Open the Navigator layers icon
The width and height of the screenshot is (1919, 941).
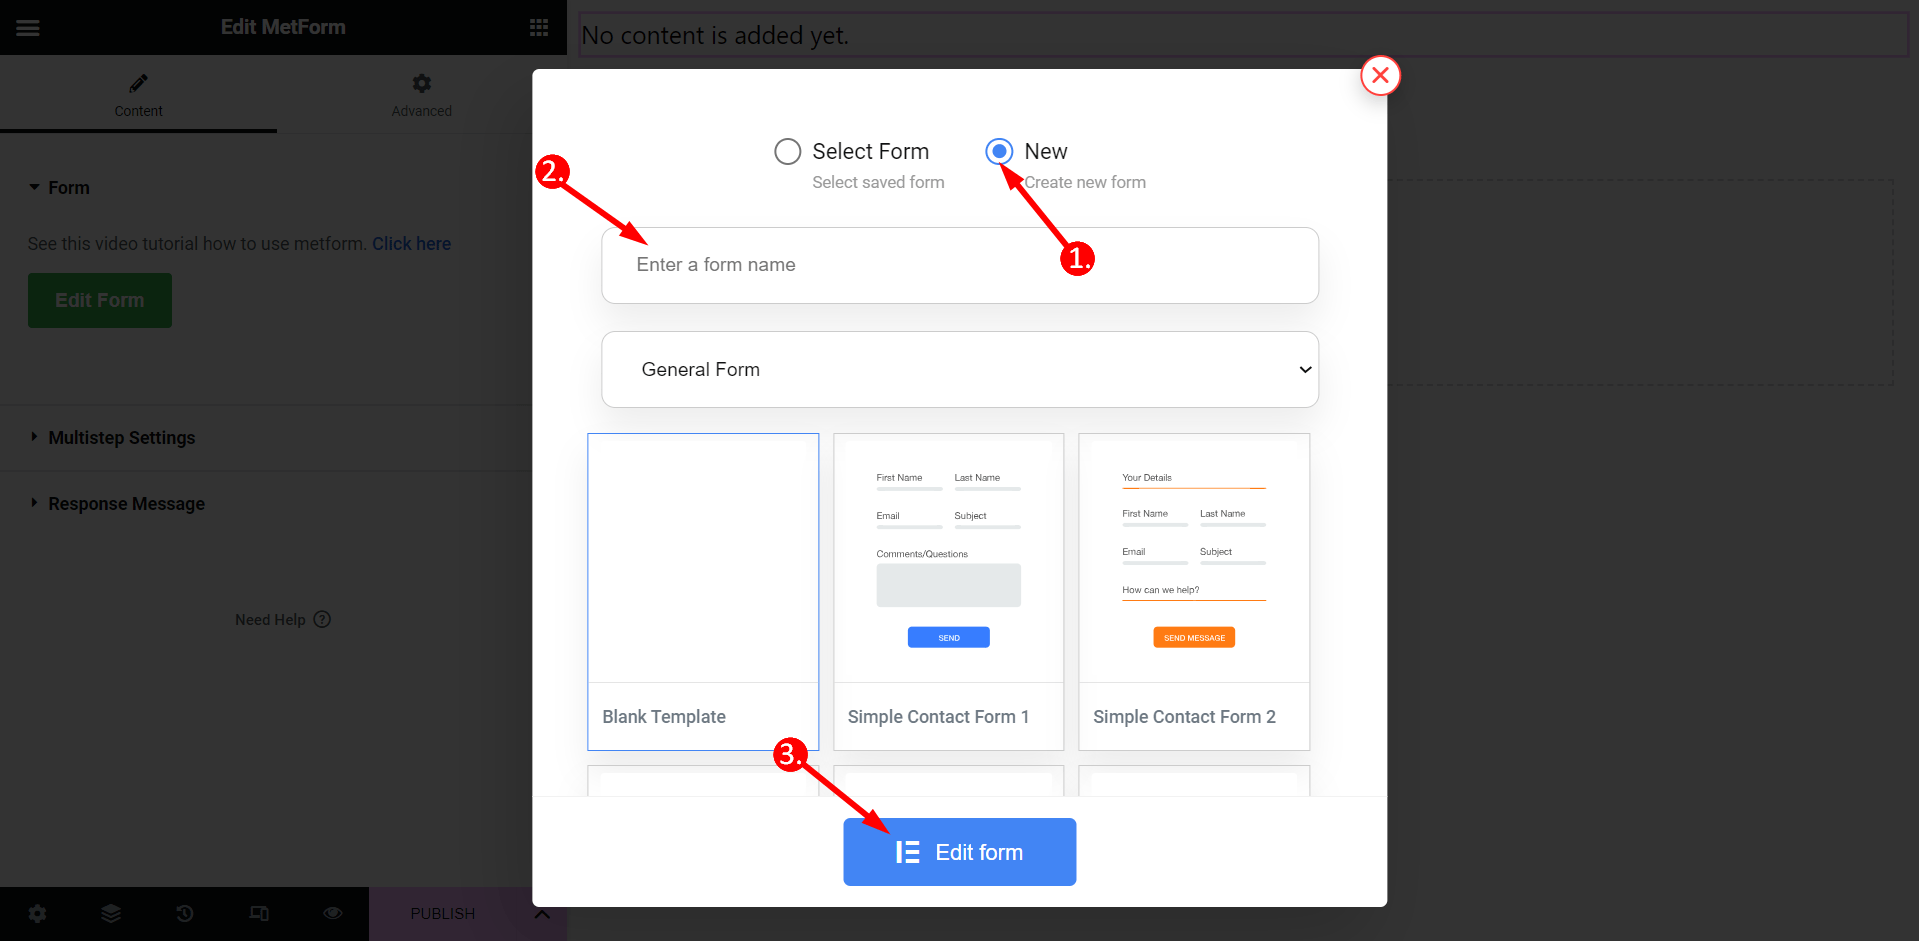click(x=111, y=913)
